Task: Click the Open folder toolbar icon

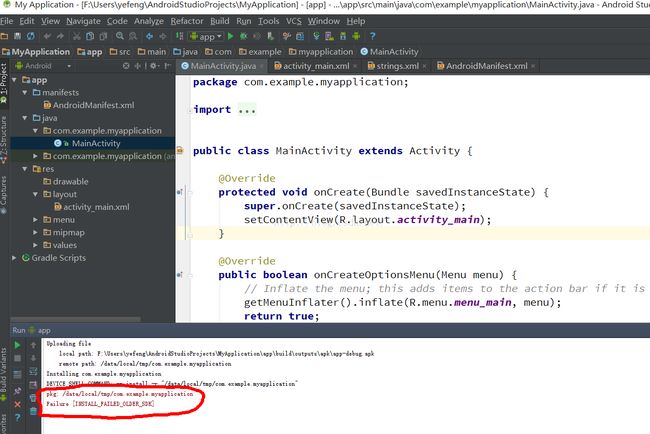Action: point(4,36)
